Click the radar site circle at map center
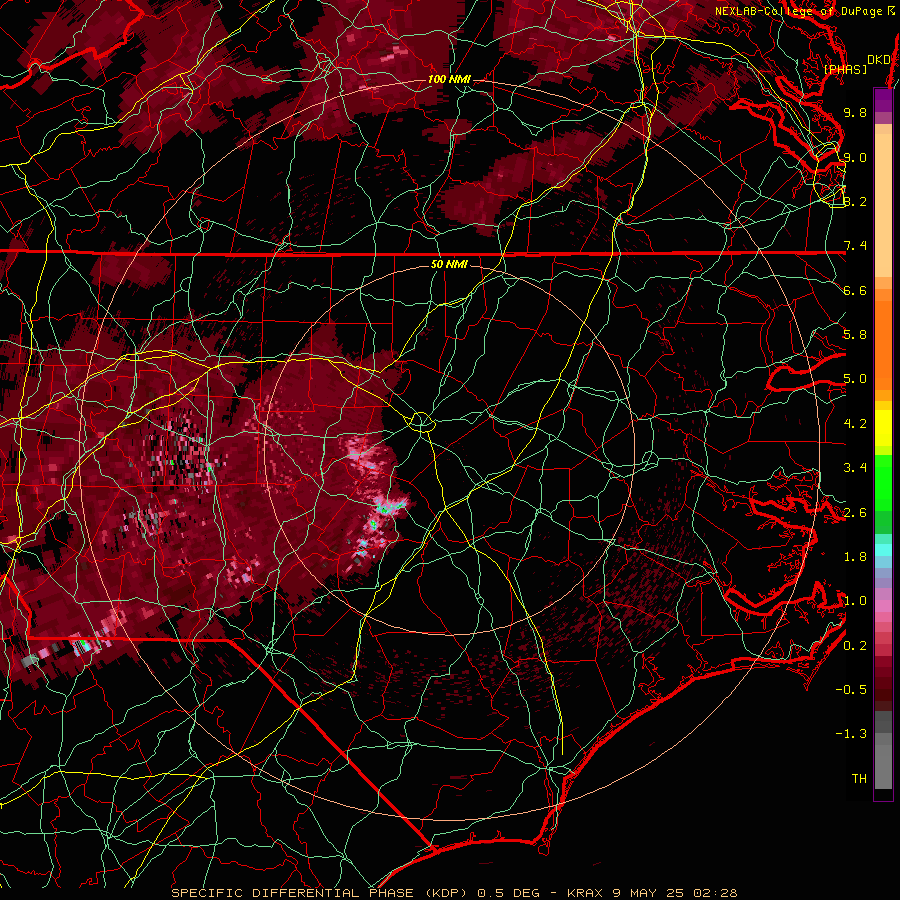This screenshot has height=900, width=900. pyautogui.click(x=421, y=422)
